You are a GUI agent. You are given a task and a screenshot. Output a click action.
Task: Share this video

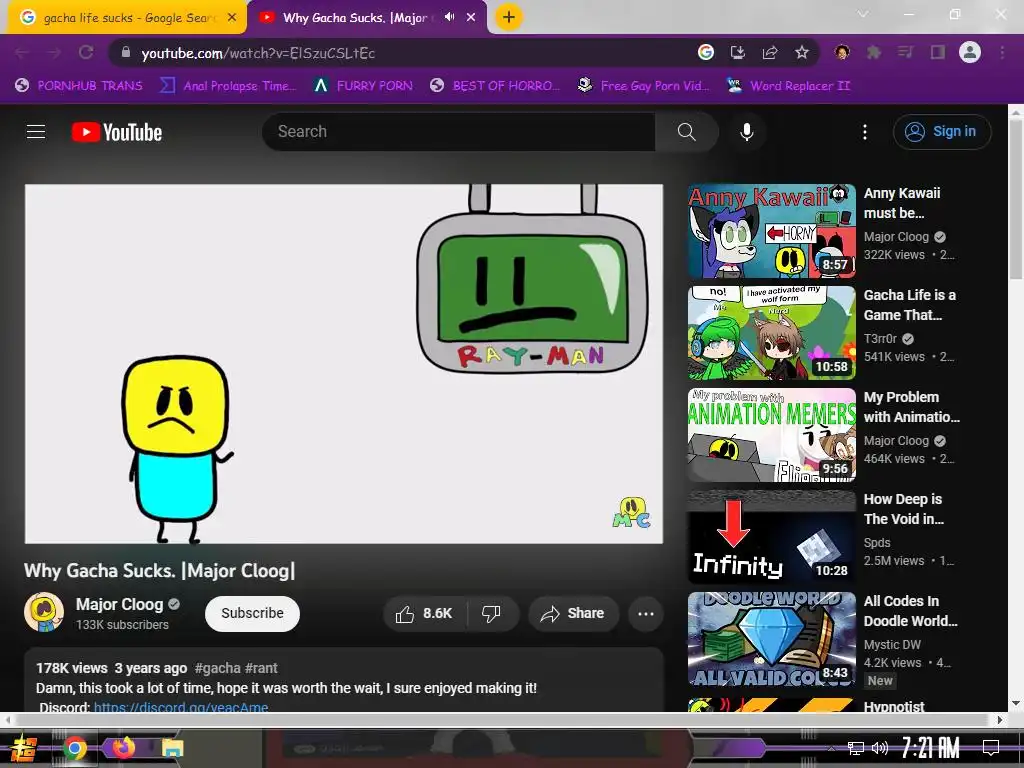pos(573,614)
